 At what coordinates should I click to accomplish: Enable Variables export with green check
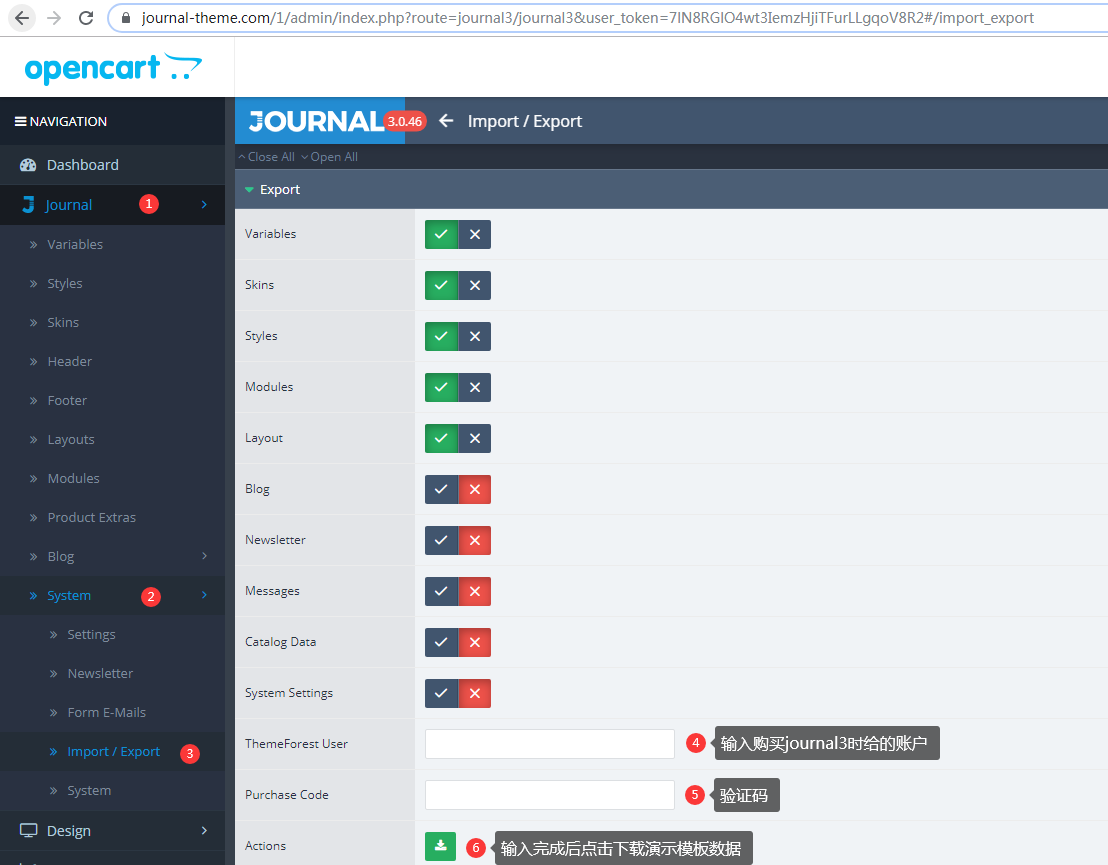point(441,235)
